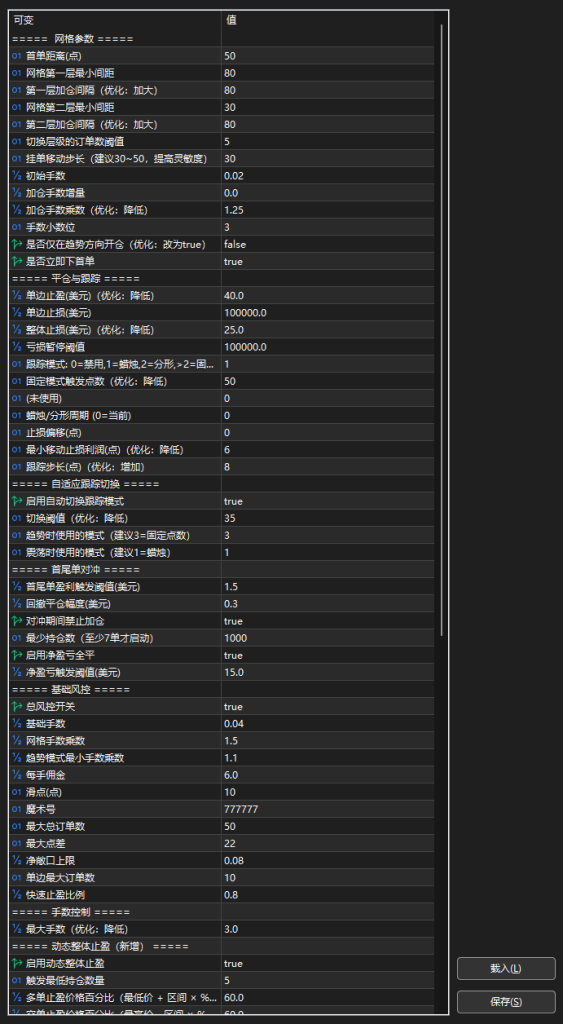This screenshot has width=563, height=1024.
Task: Click the double-type icon beside 回撤平仓幅度(美元)
Action: 17,604
